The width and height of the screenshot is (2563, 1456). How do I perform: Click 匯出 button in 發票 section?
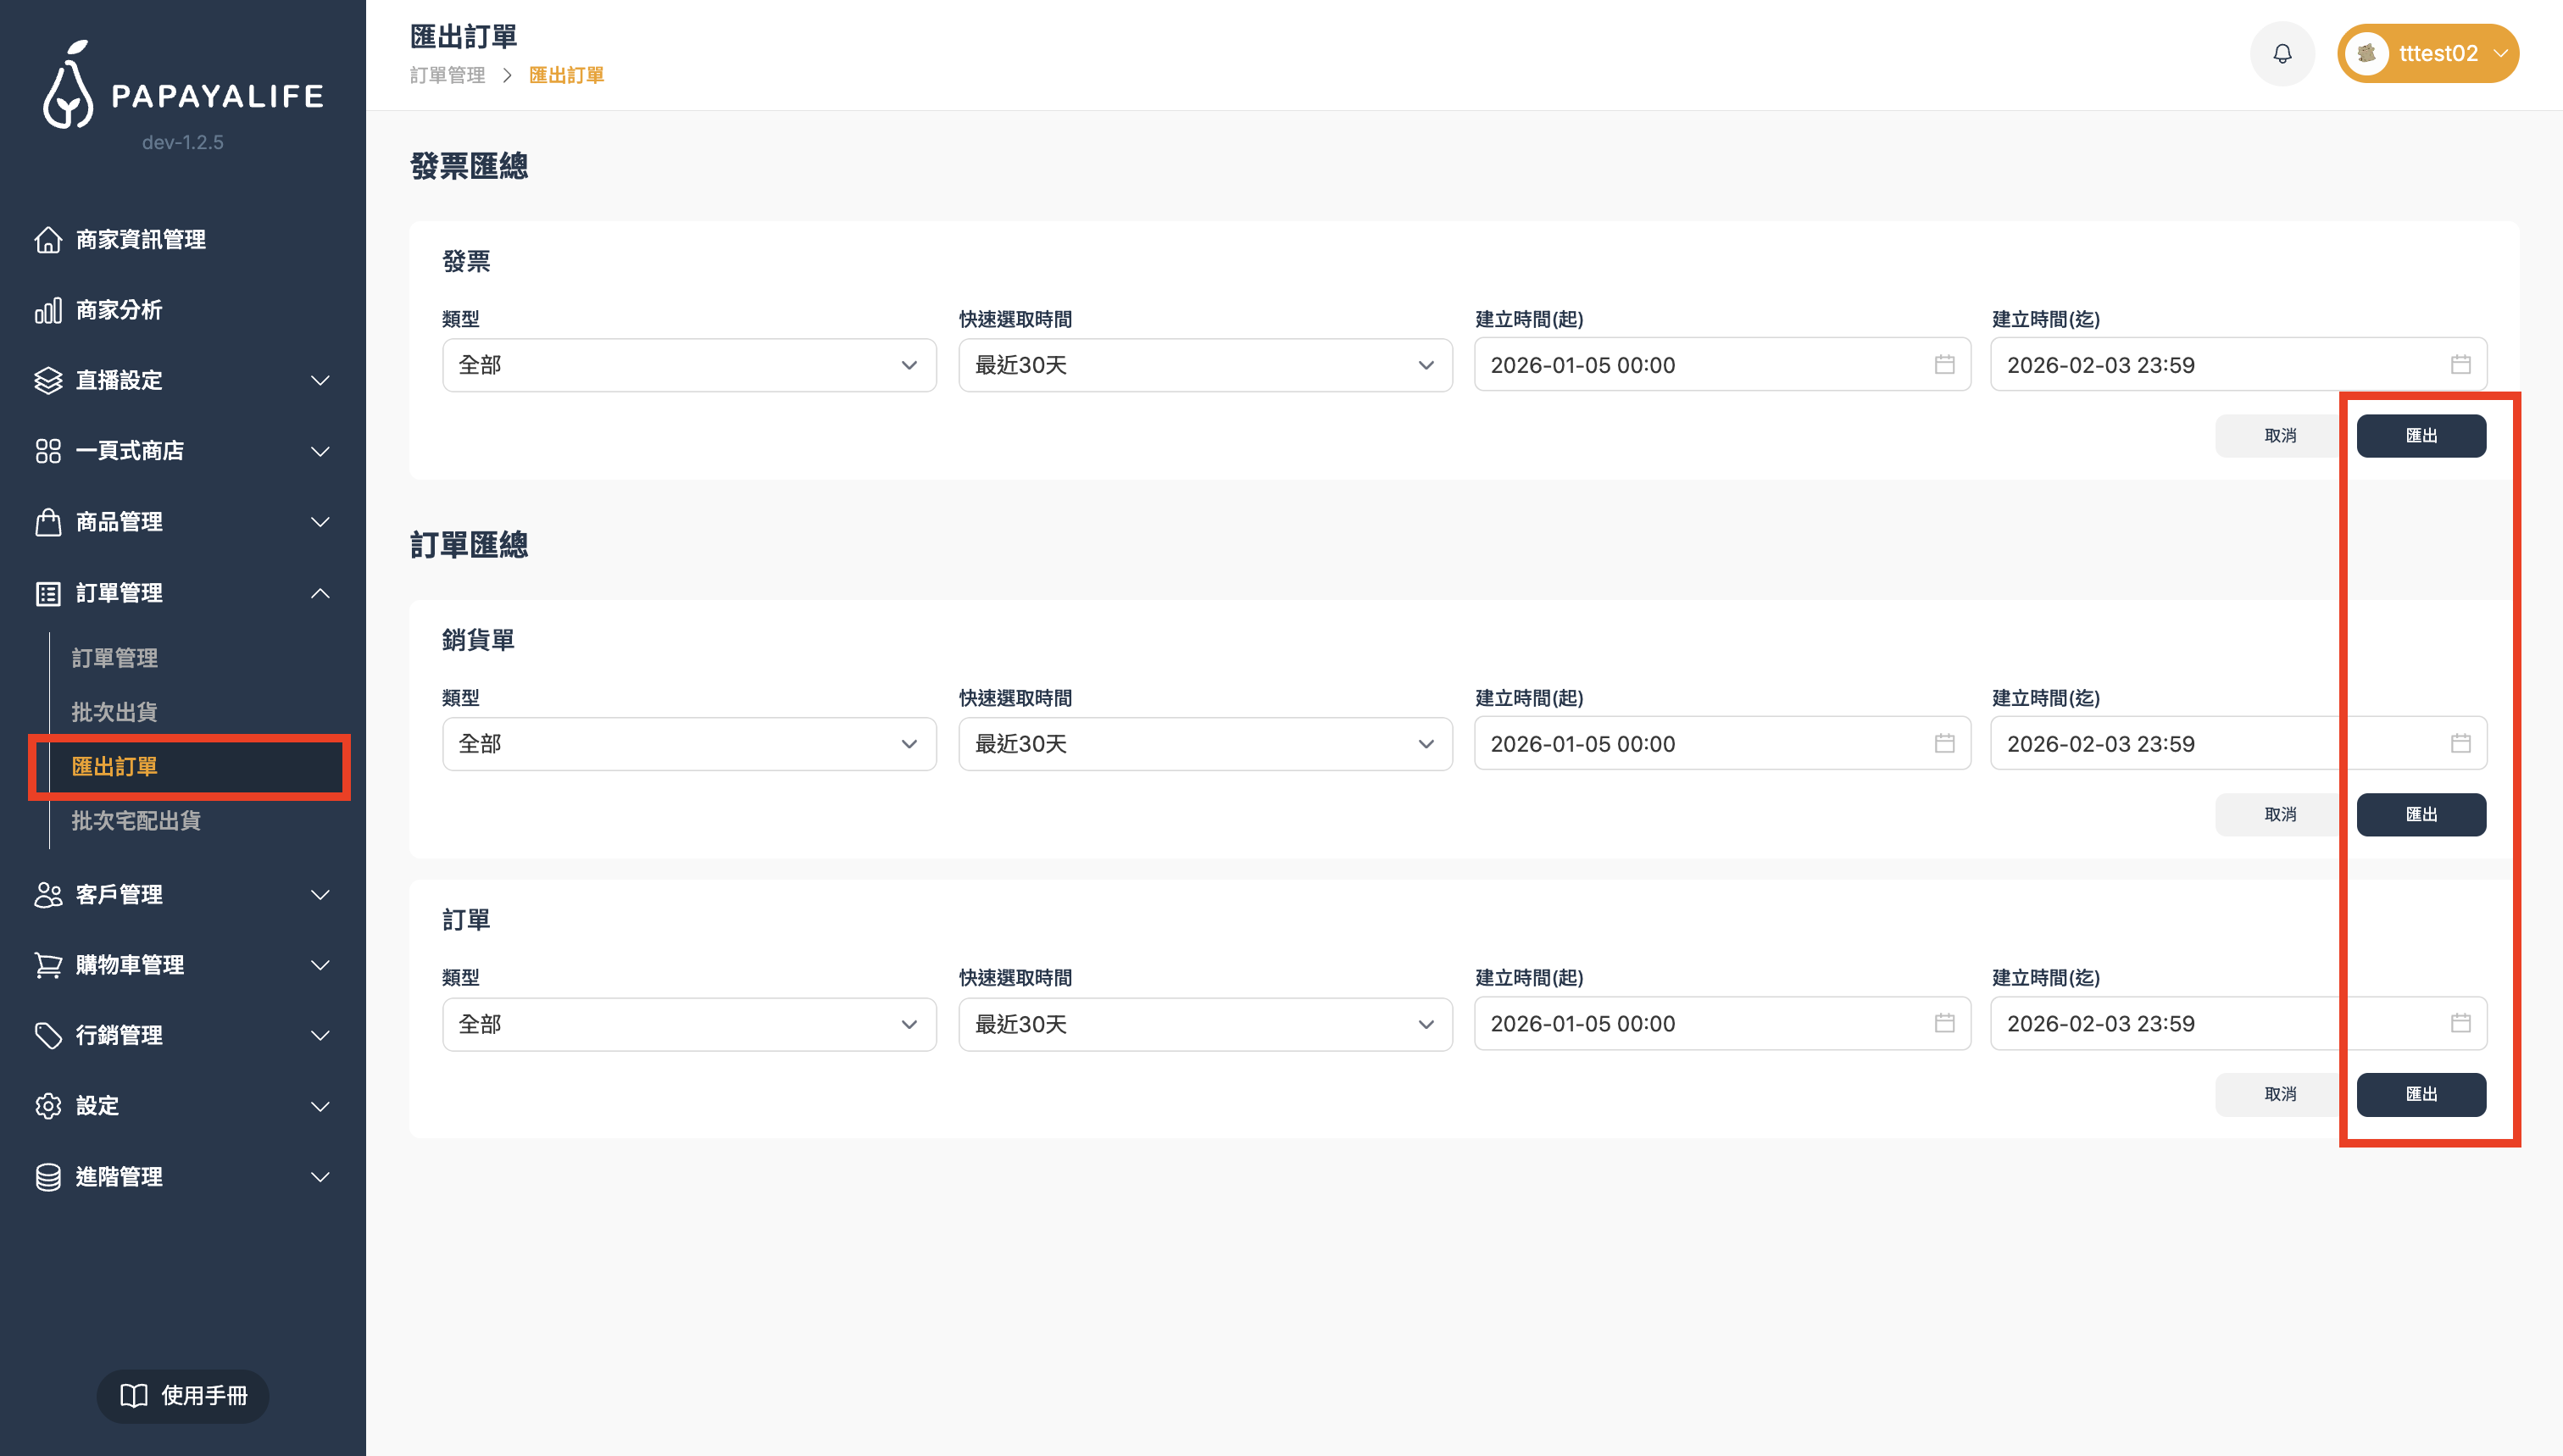tap(2420, 436)
